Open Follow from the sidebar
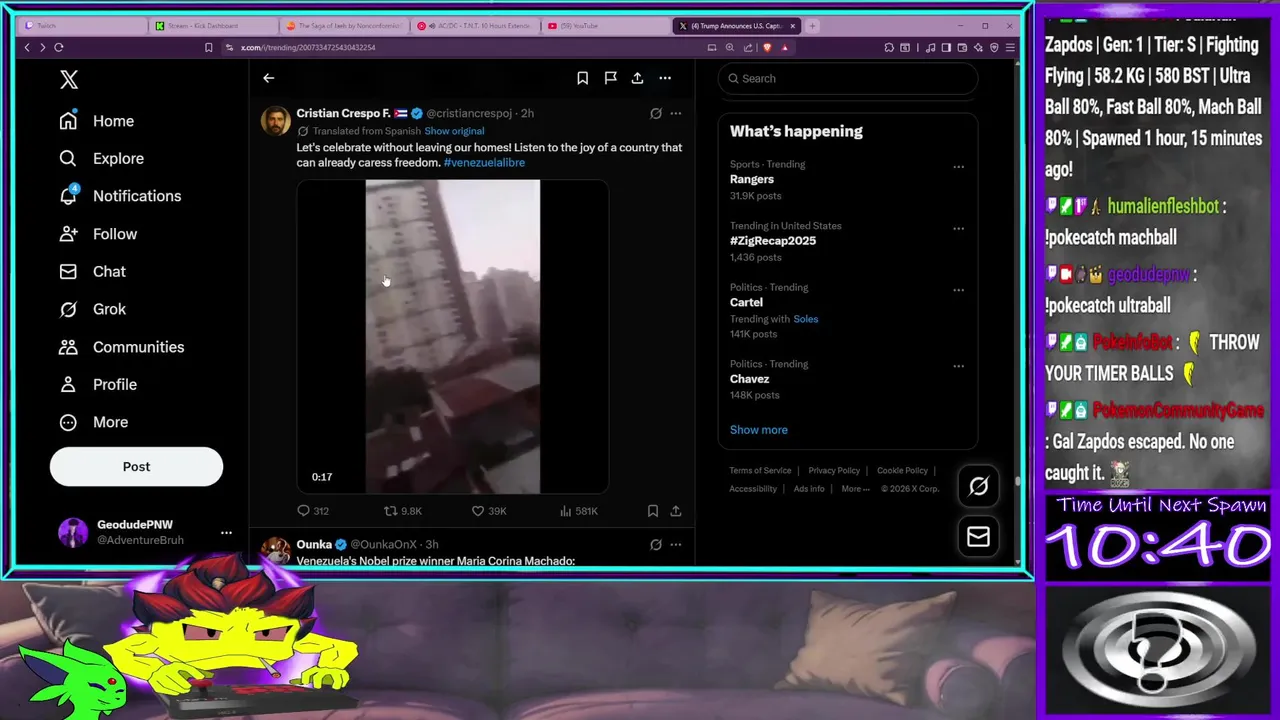 click(97, 234)
